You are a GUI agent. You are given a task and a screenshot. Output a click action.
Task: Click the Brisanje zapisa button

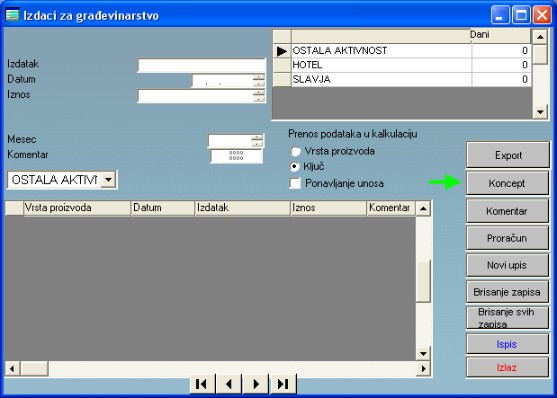pyautogui.click(x=508, y=292)
